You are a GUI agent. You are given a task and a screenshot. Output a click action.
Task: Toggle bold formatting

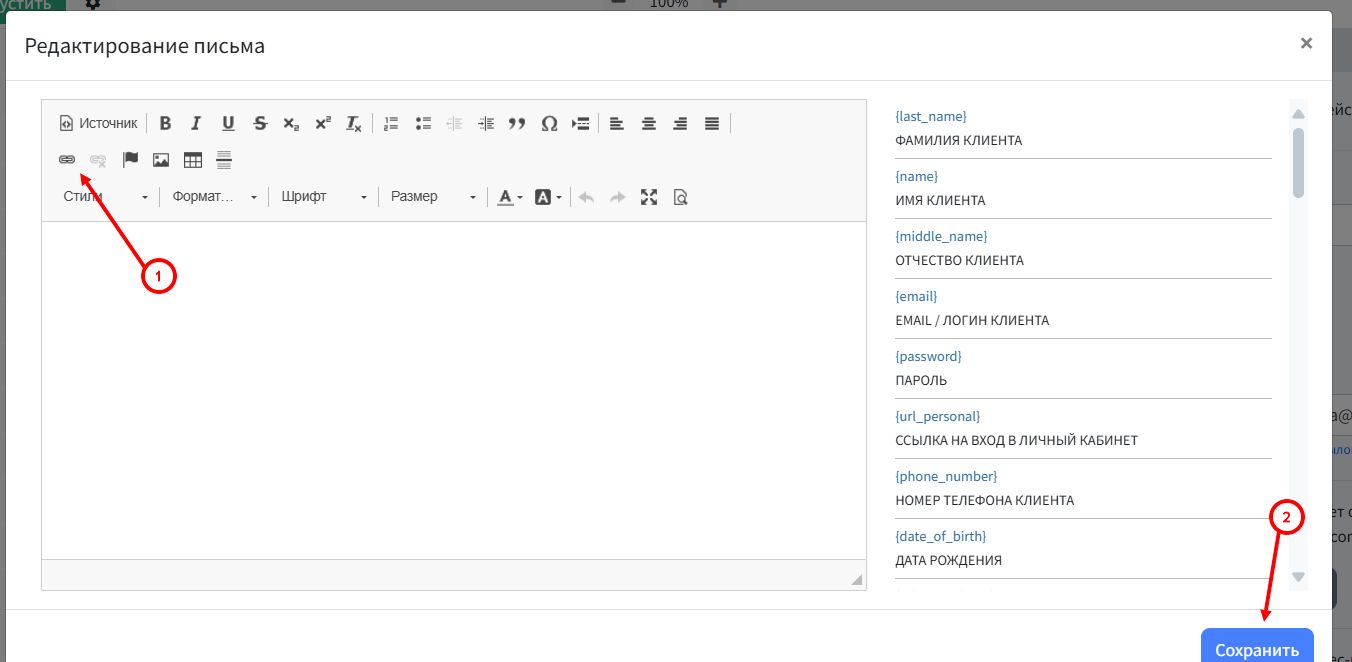coord(165,123)
